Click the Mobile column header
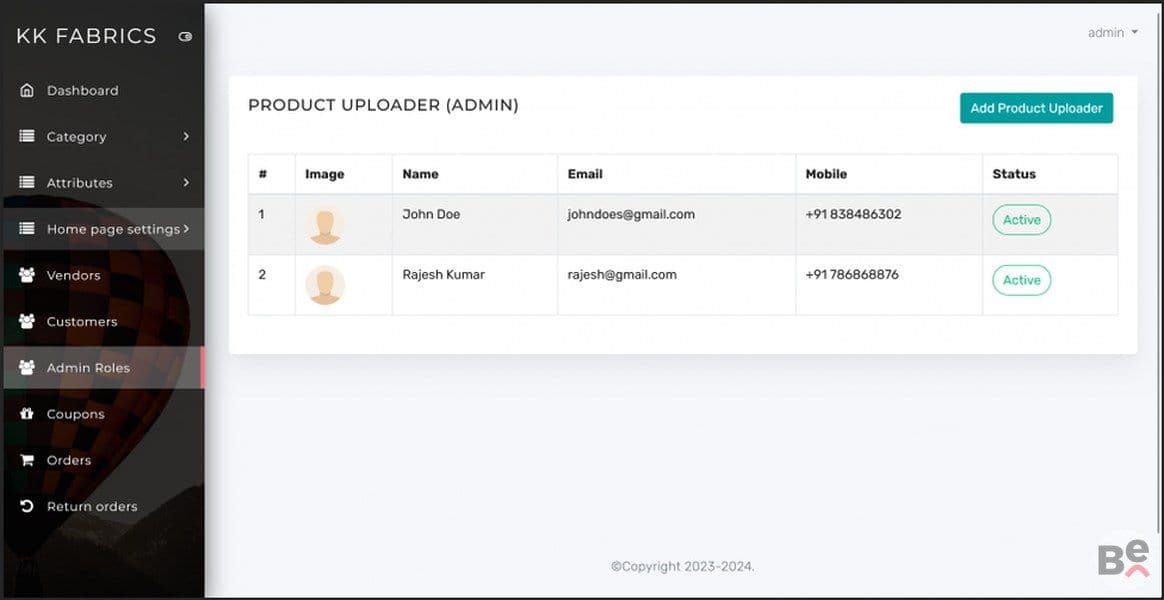The width and height of the screenshot is (1164, 600). click(x=826, y=175)
